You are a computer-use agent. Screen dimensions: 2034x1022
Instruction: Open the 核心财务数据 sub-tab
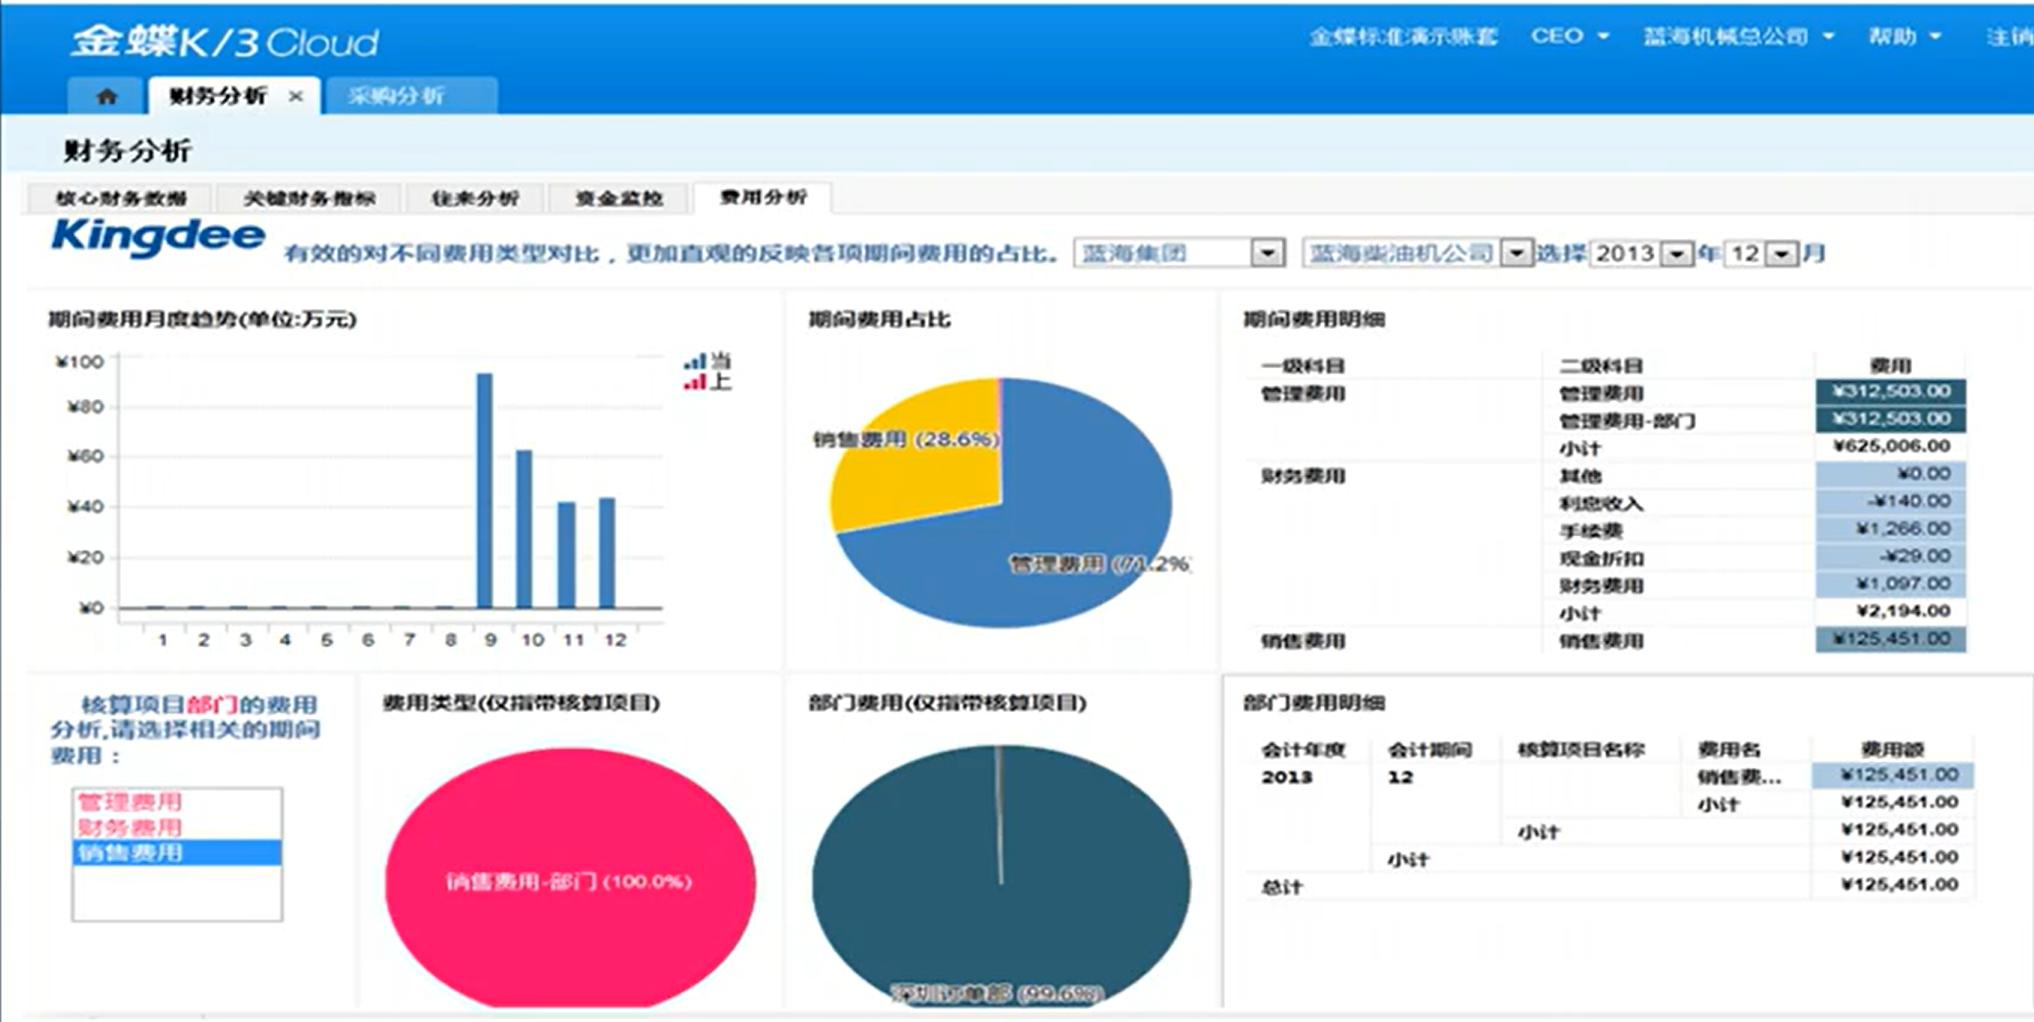[121, 198]
